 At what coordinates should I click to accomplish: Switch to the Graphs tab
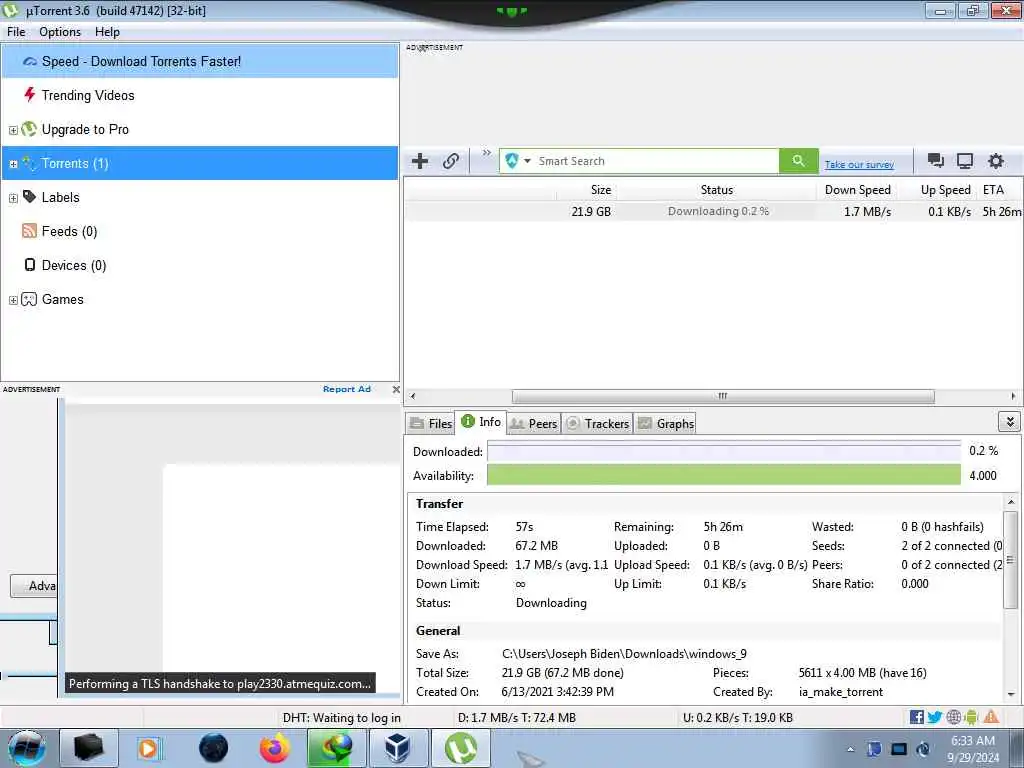(665, 423)
